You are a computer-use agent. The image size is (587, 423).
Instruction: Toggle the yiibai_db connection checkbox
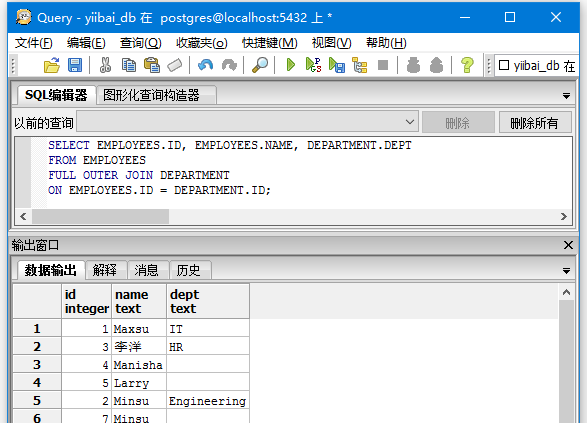coord(504,65)
